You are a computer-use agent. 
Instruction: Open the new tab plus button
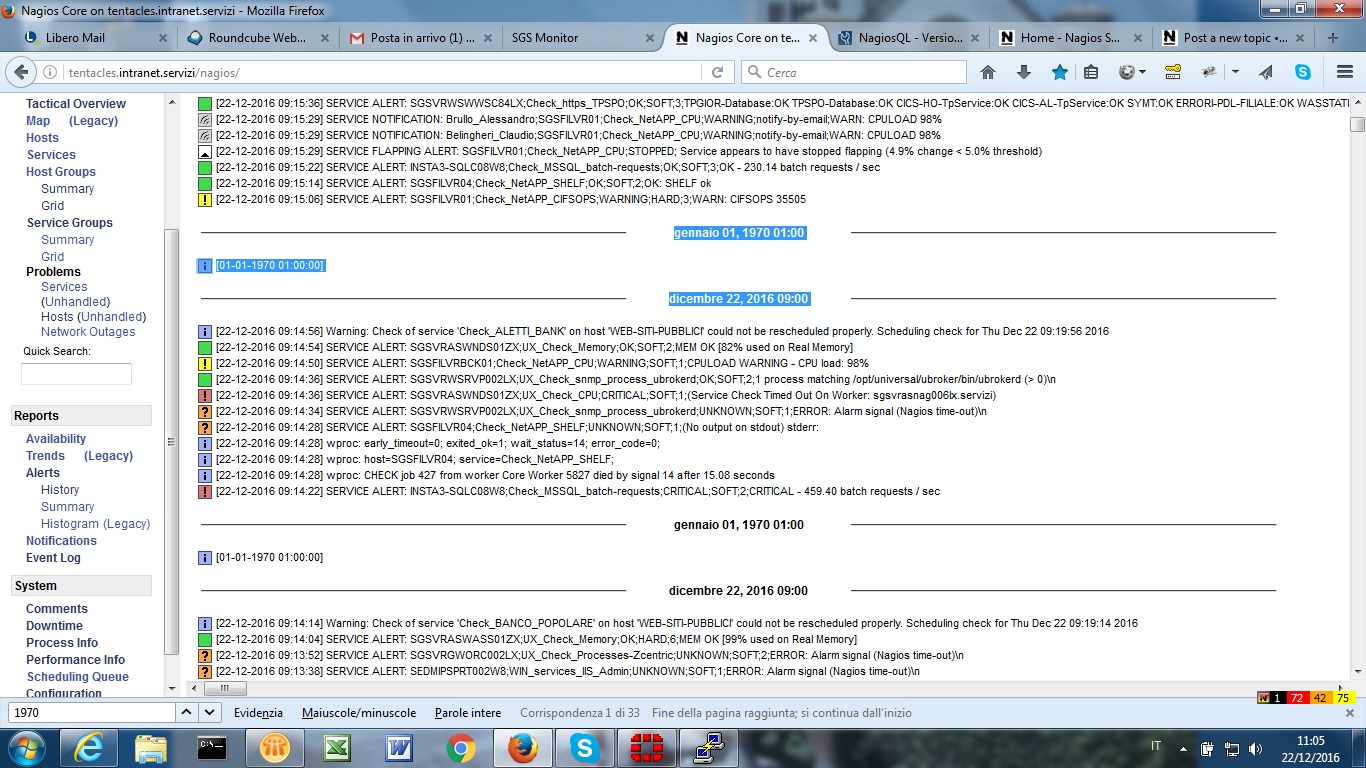(1332, 38)
